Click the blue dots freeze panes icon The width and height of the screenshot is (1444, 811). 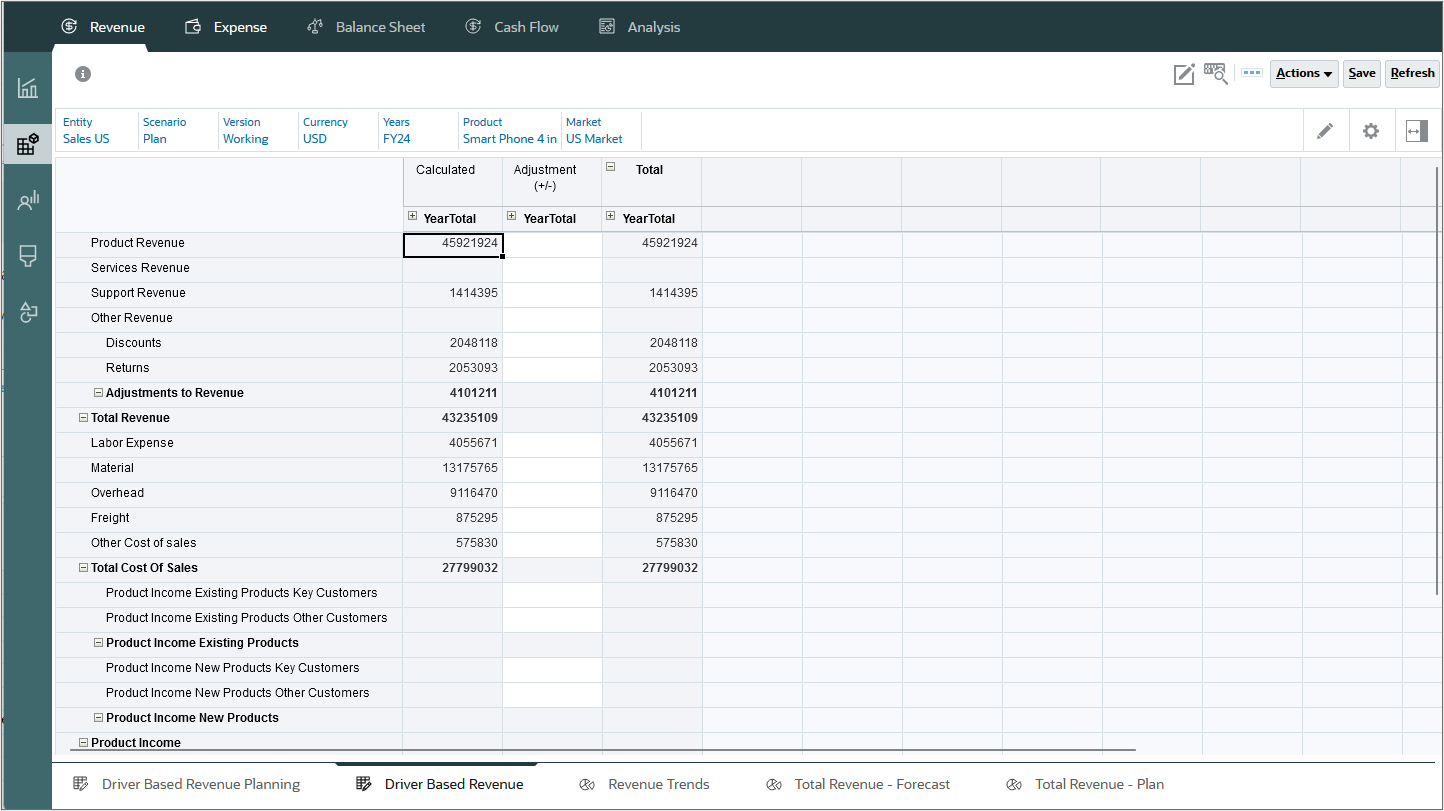pos(1251,73)
